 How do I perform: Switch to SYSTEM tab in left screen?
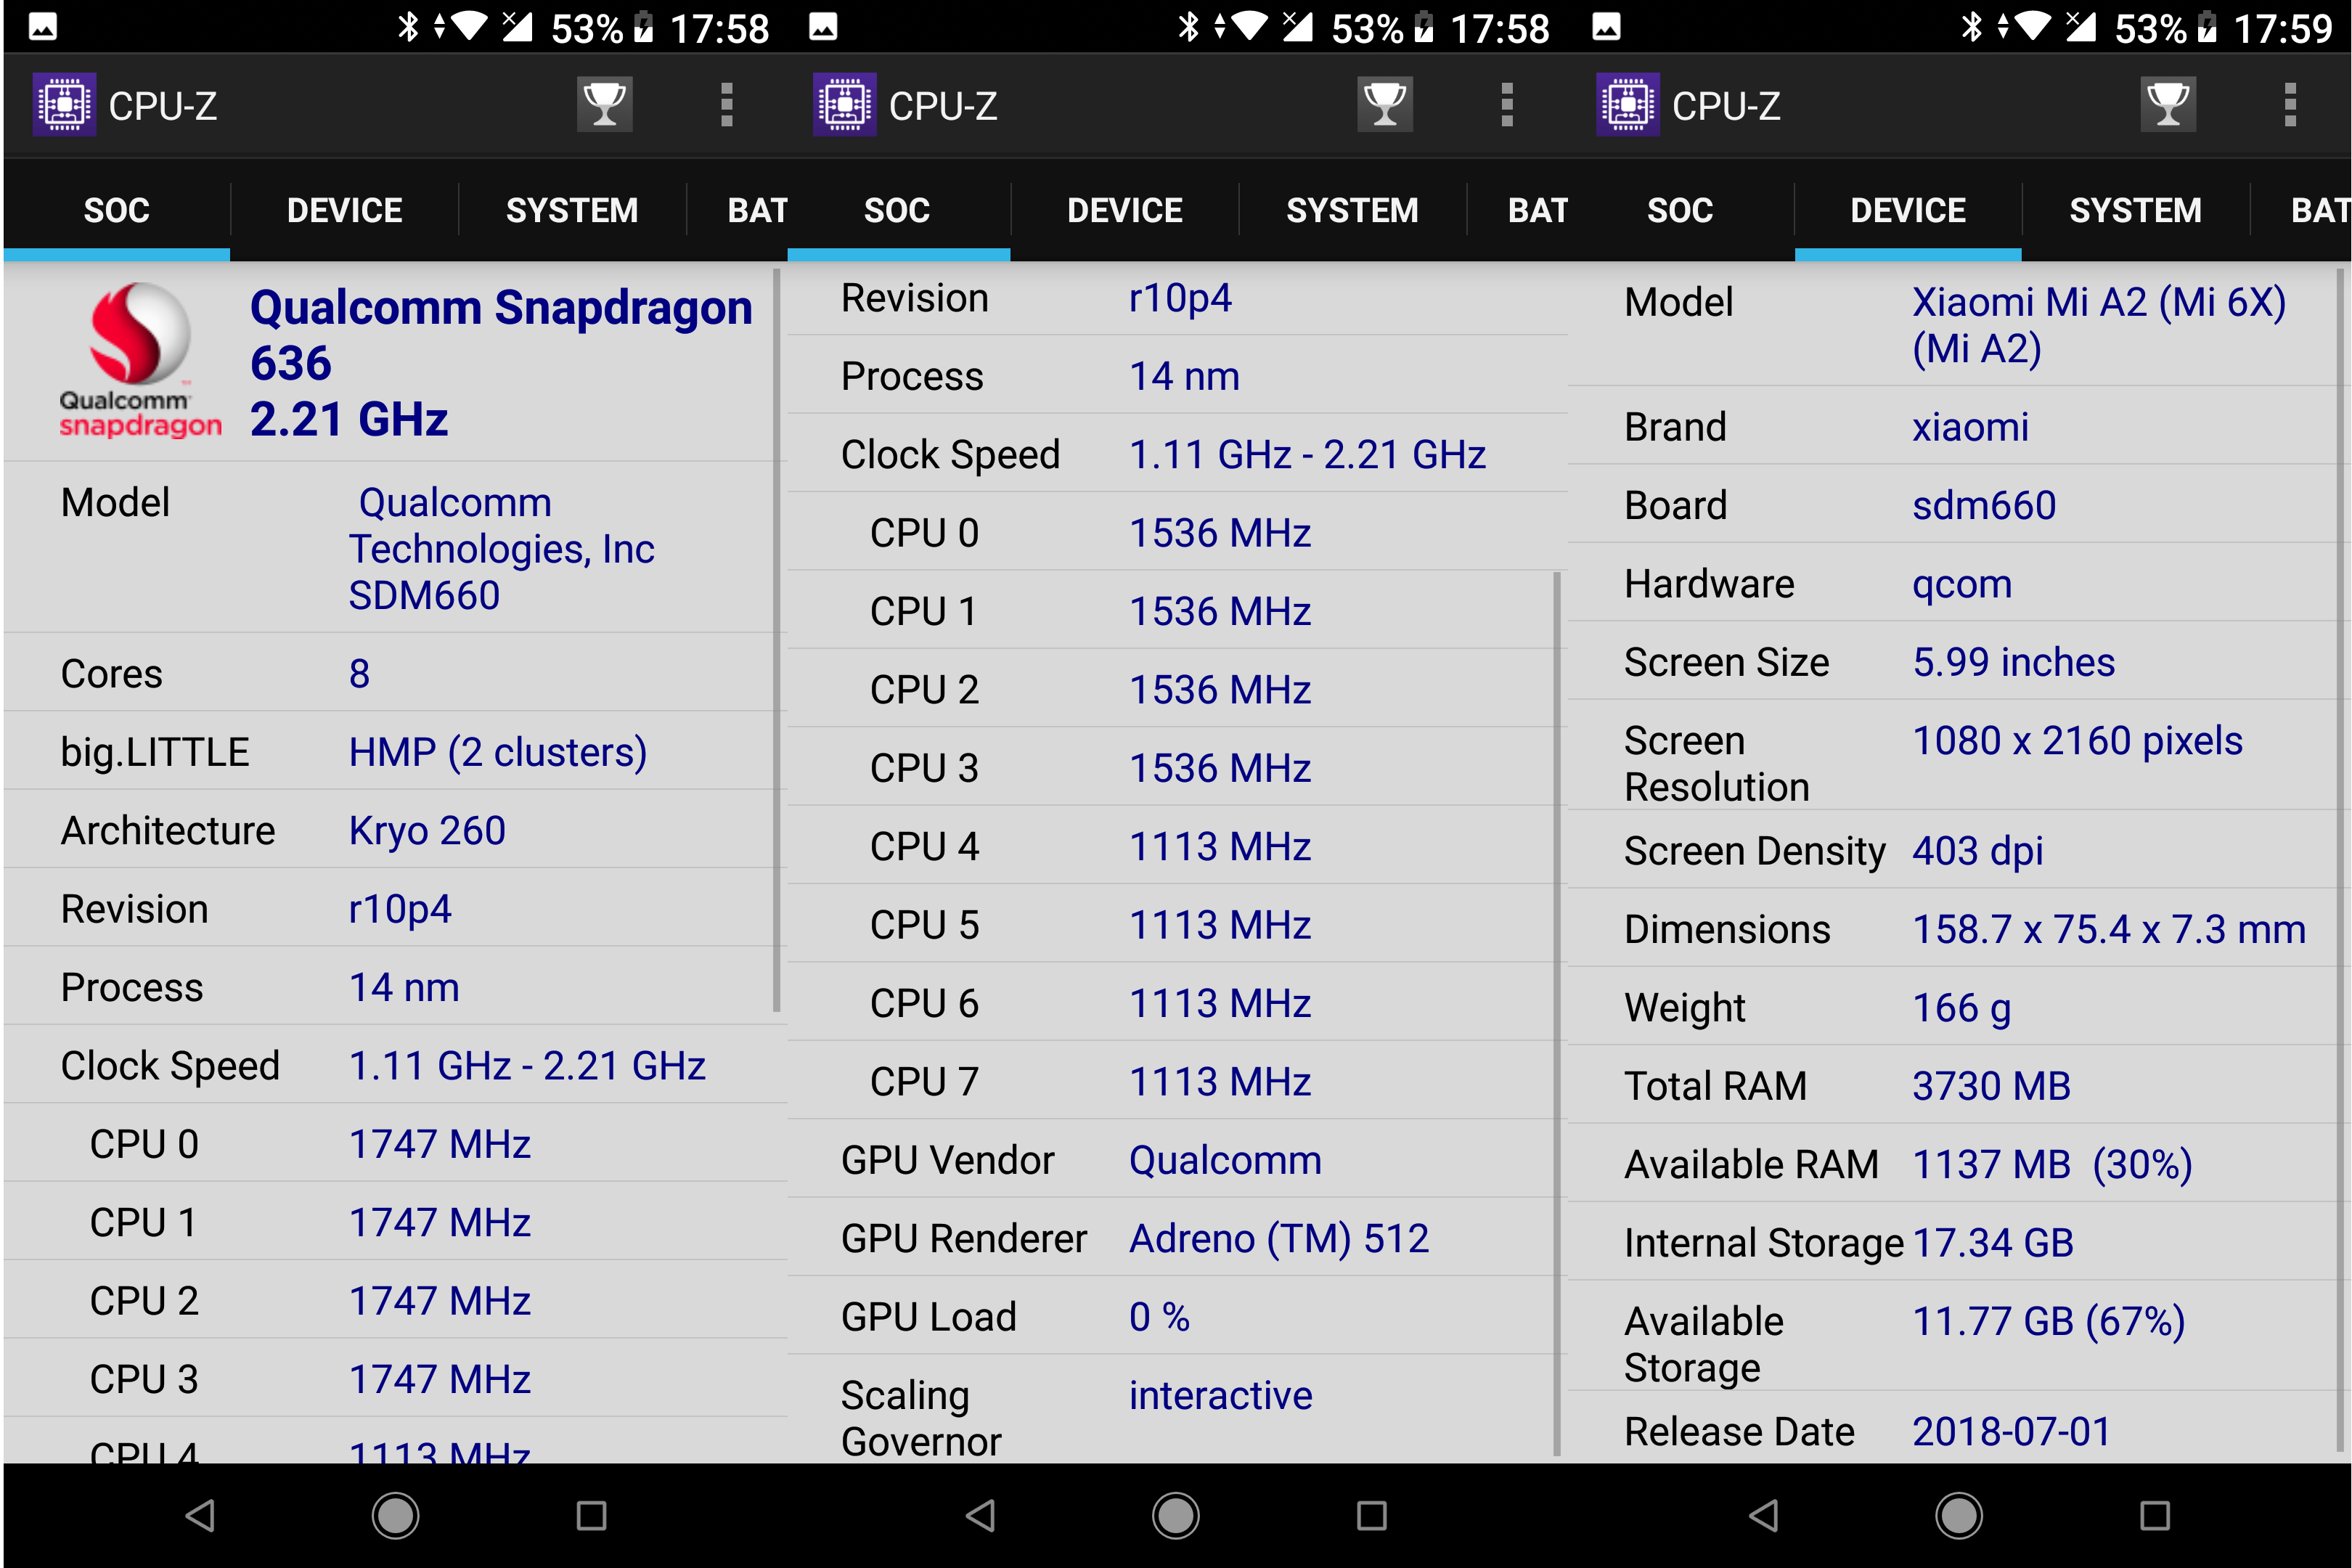point(572,211)
